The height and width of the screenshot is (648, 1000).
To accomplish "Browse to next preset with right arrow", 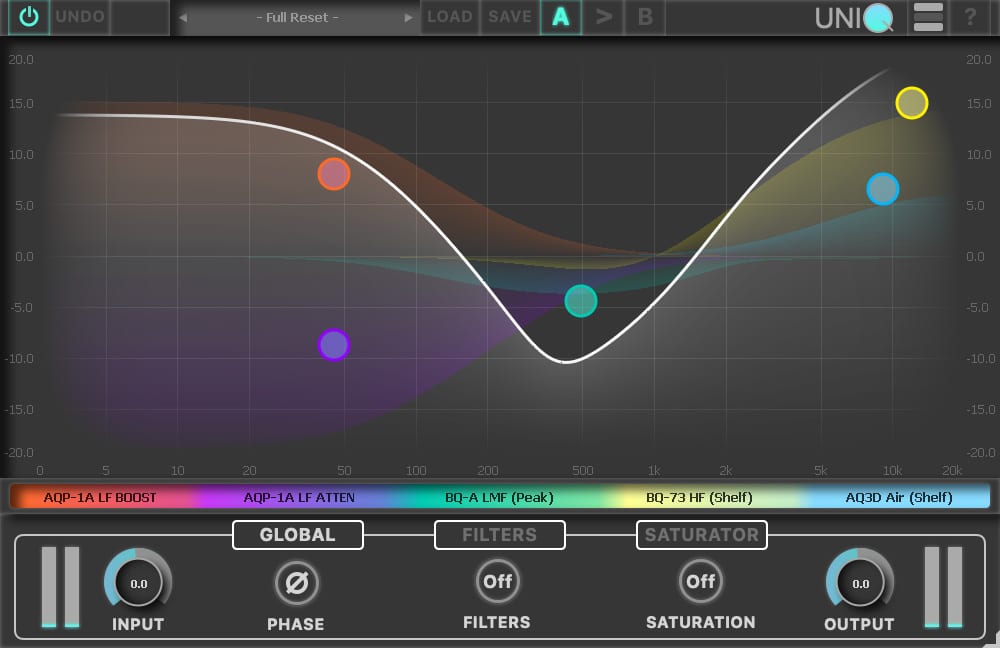I will click(x=408, y=16).
